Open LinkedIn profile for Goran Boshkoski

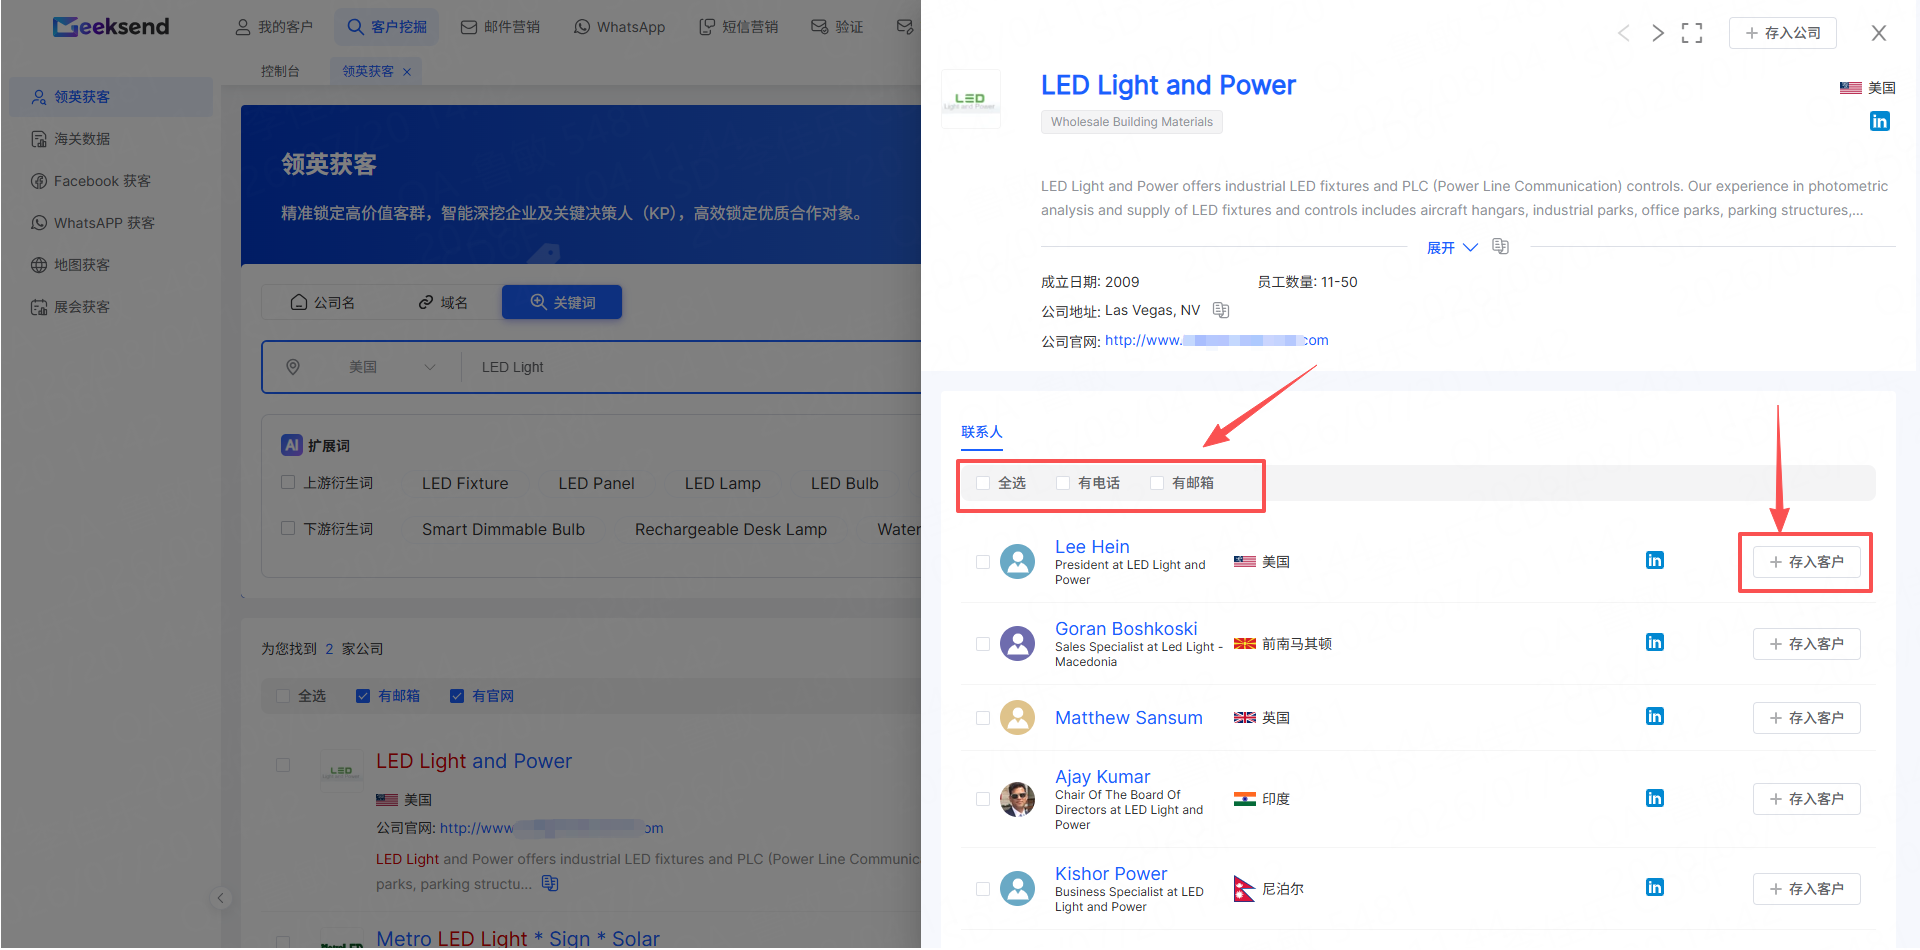[1654, 642]
